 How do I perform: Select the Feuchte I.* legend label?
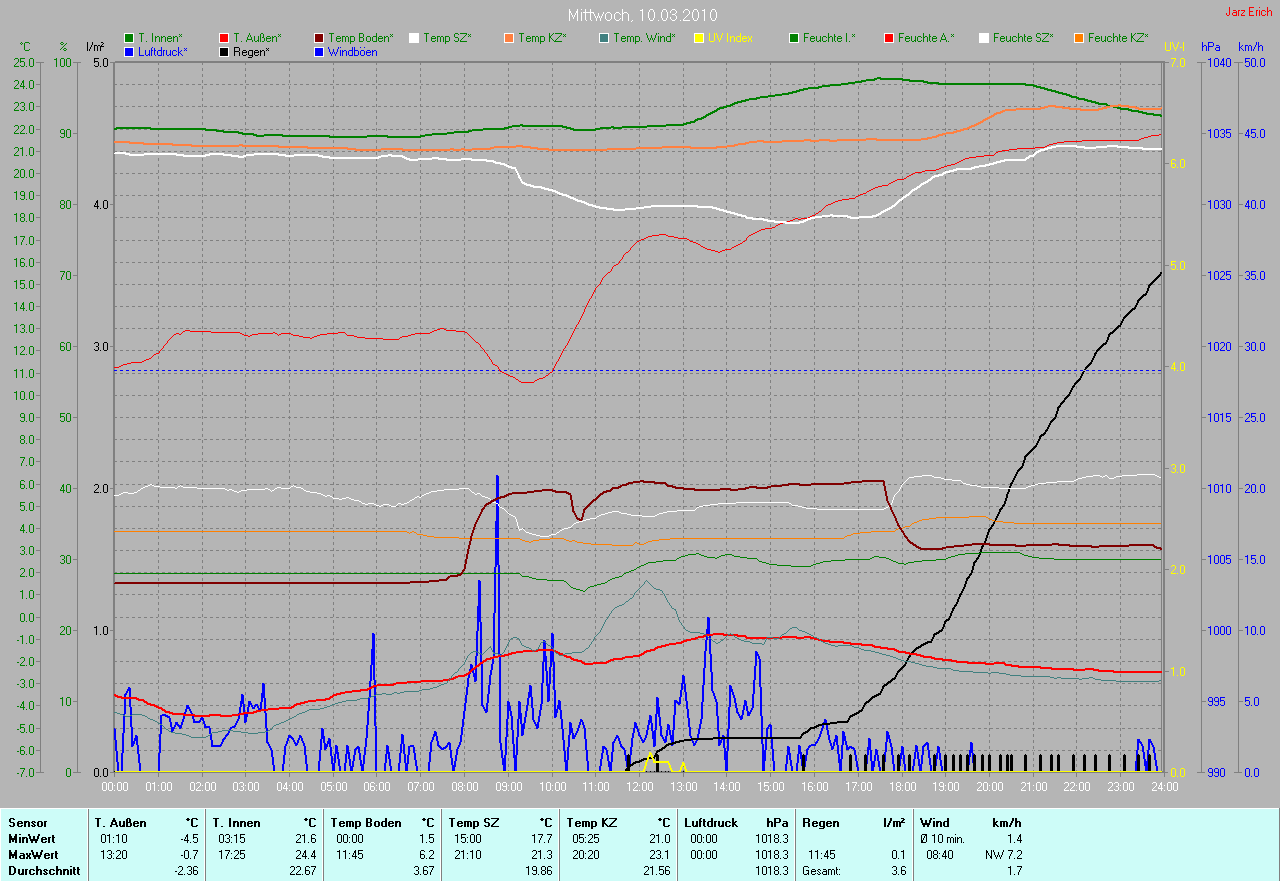[x=829, y=38]
